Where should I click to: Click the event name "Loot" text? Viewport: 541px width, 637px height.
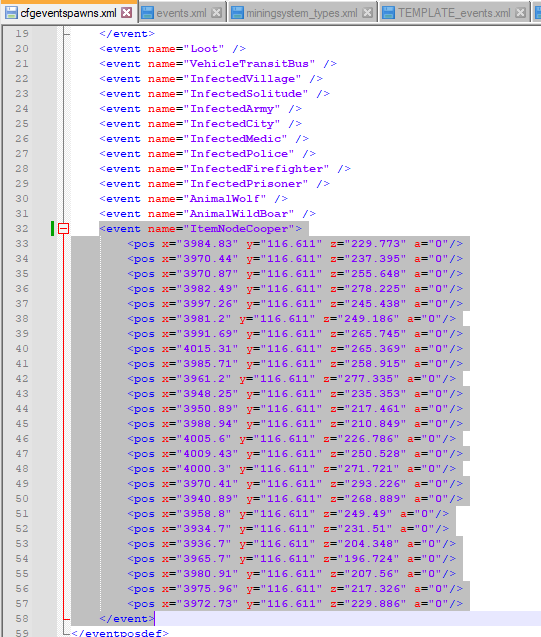(204, 49)
